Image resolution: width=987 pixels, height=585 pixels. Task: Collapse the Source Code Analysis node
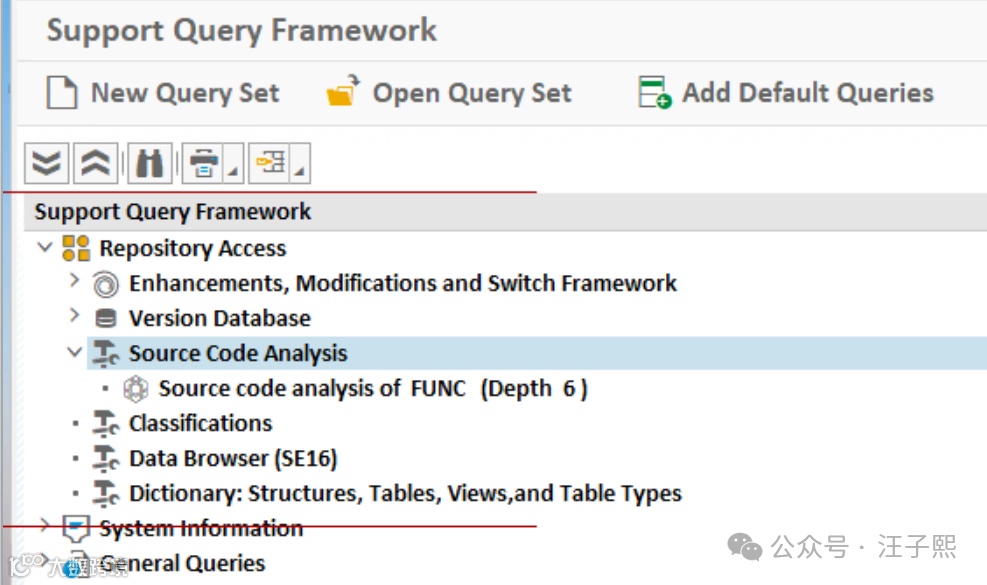pyautogui.click(x=74, y=352)
